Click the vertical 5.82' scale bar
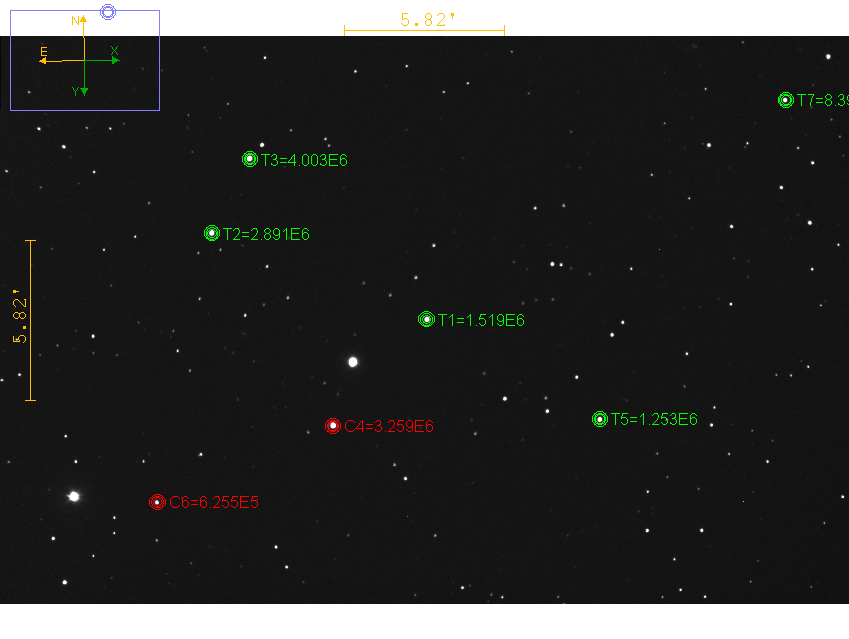Image resolution: width=849 pixels, height=639 pixels. [x=30, y=320]
